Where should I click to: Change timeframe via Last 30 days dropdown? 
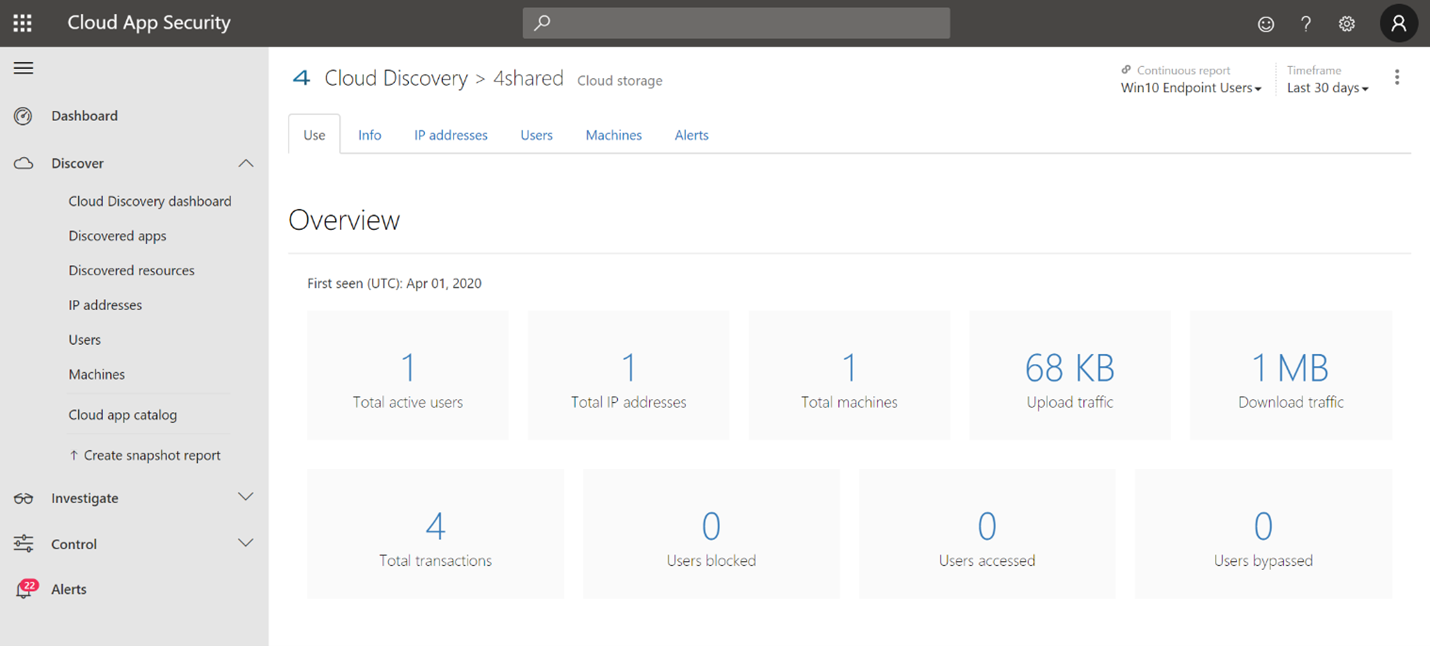(x=1327, y=88)
